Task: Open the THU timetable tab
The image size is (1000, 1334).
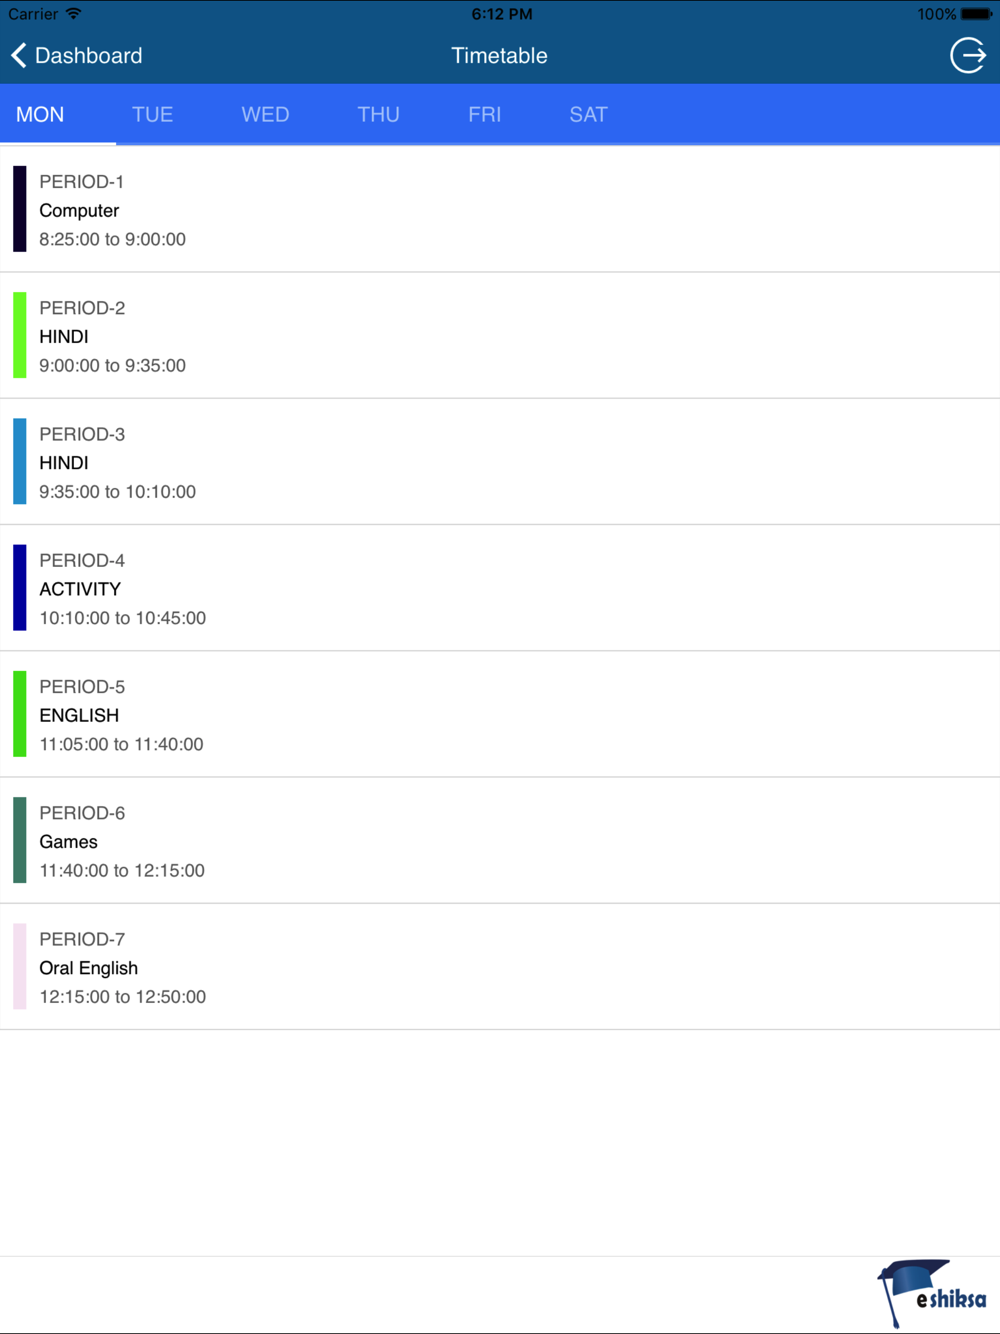Action: click(378, 114)
